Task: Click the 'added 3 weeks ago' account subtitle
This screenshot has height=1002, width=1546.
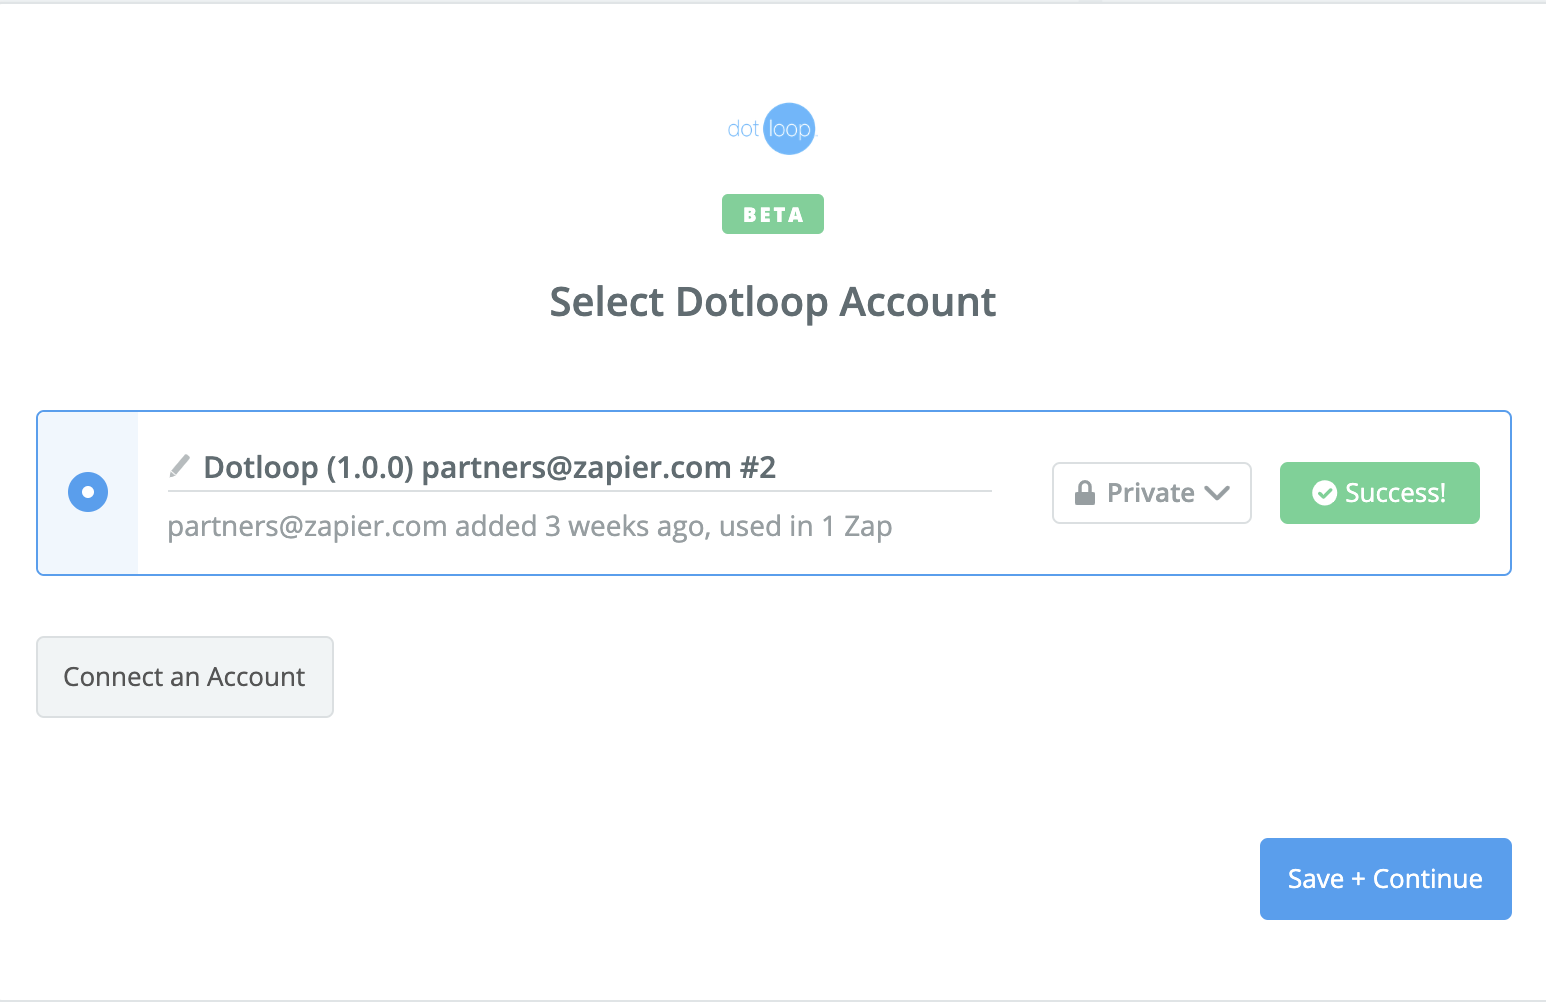Action: (580, 526)
